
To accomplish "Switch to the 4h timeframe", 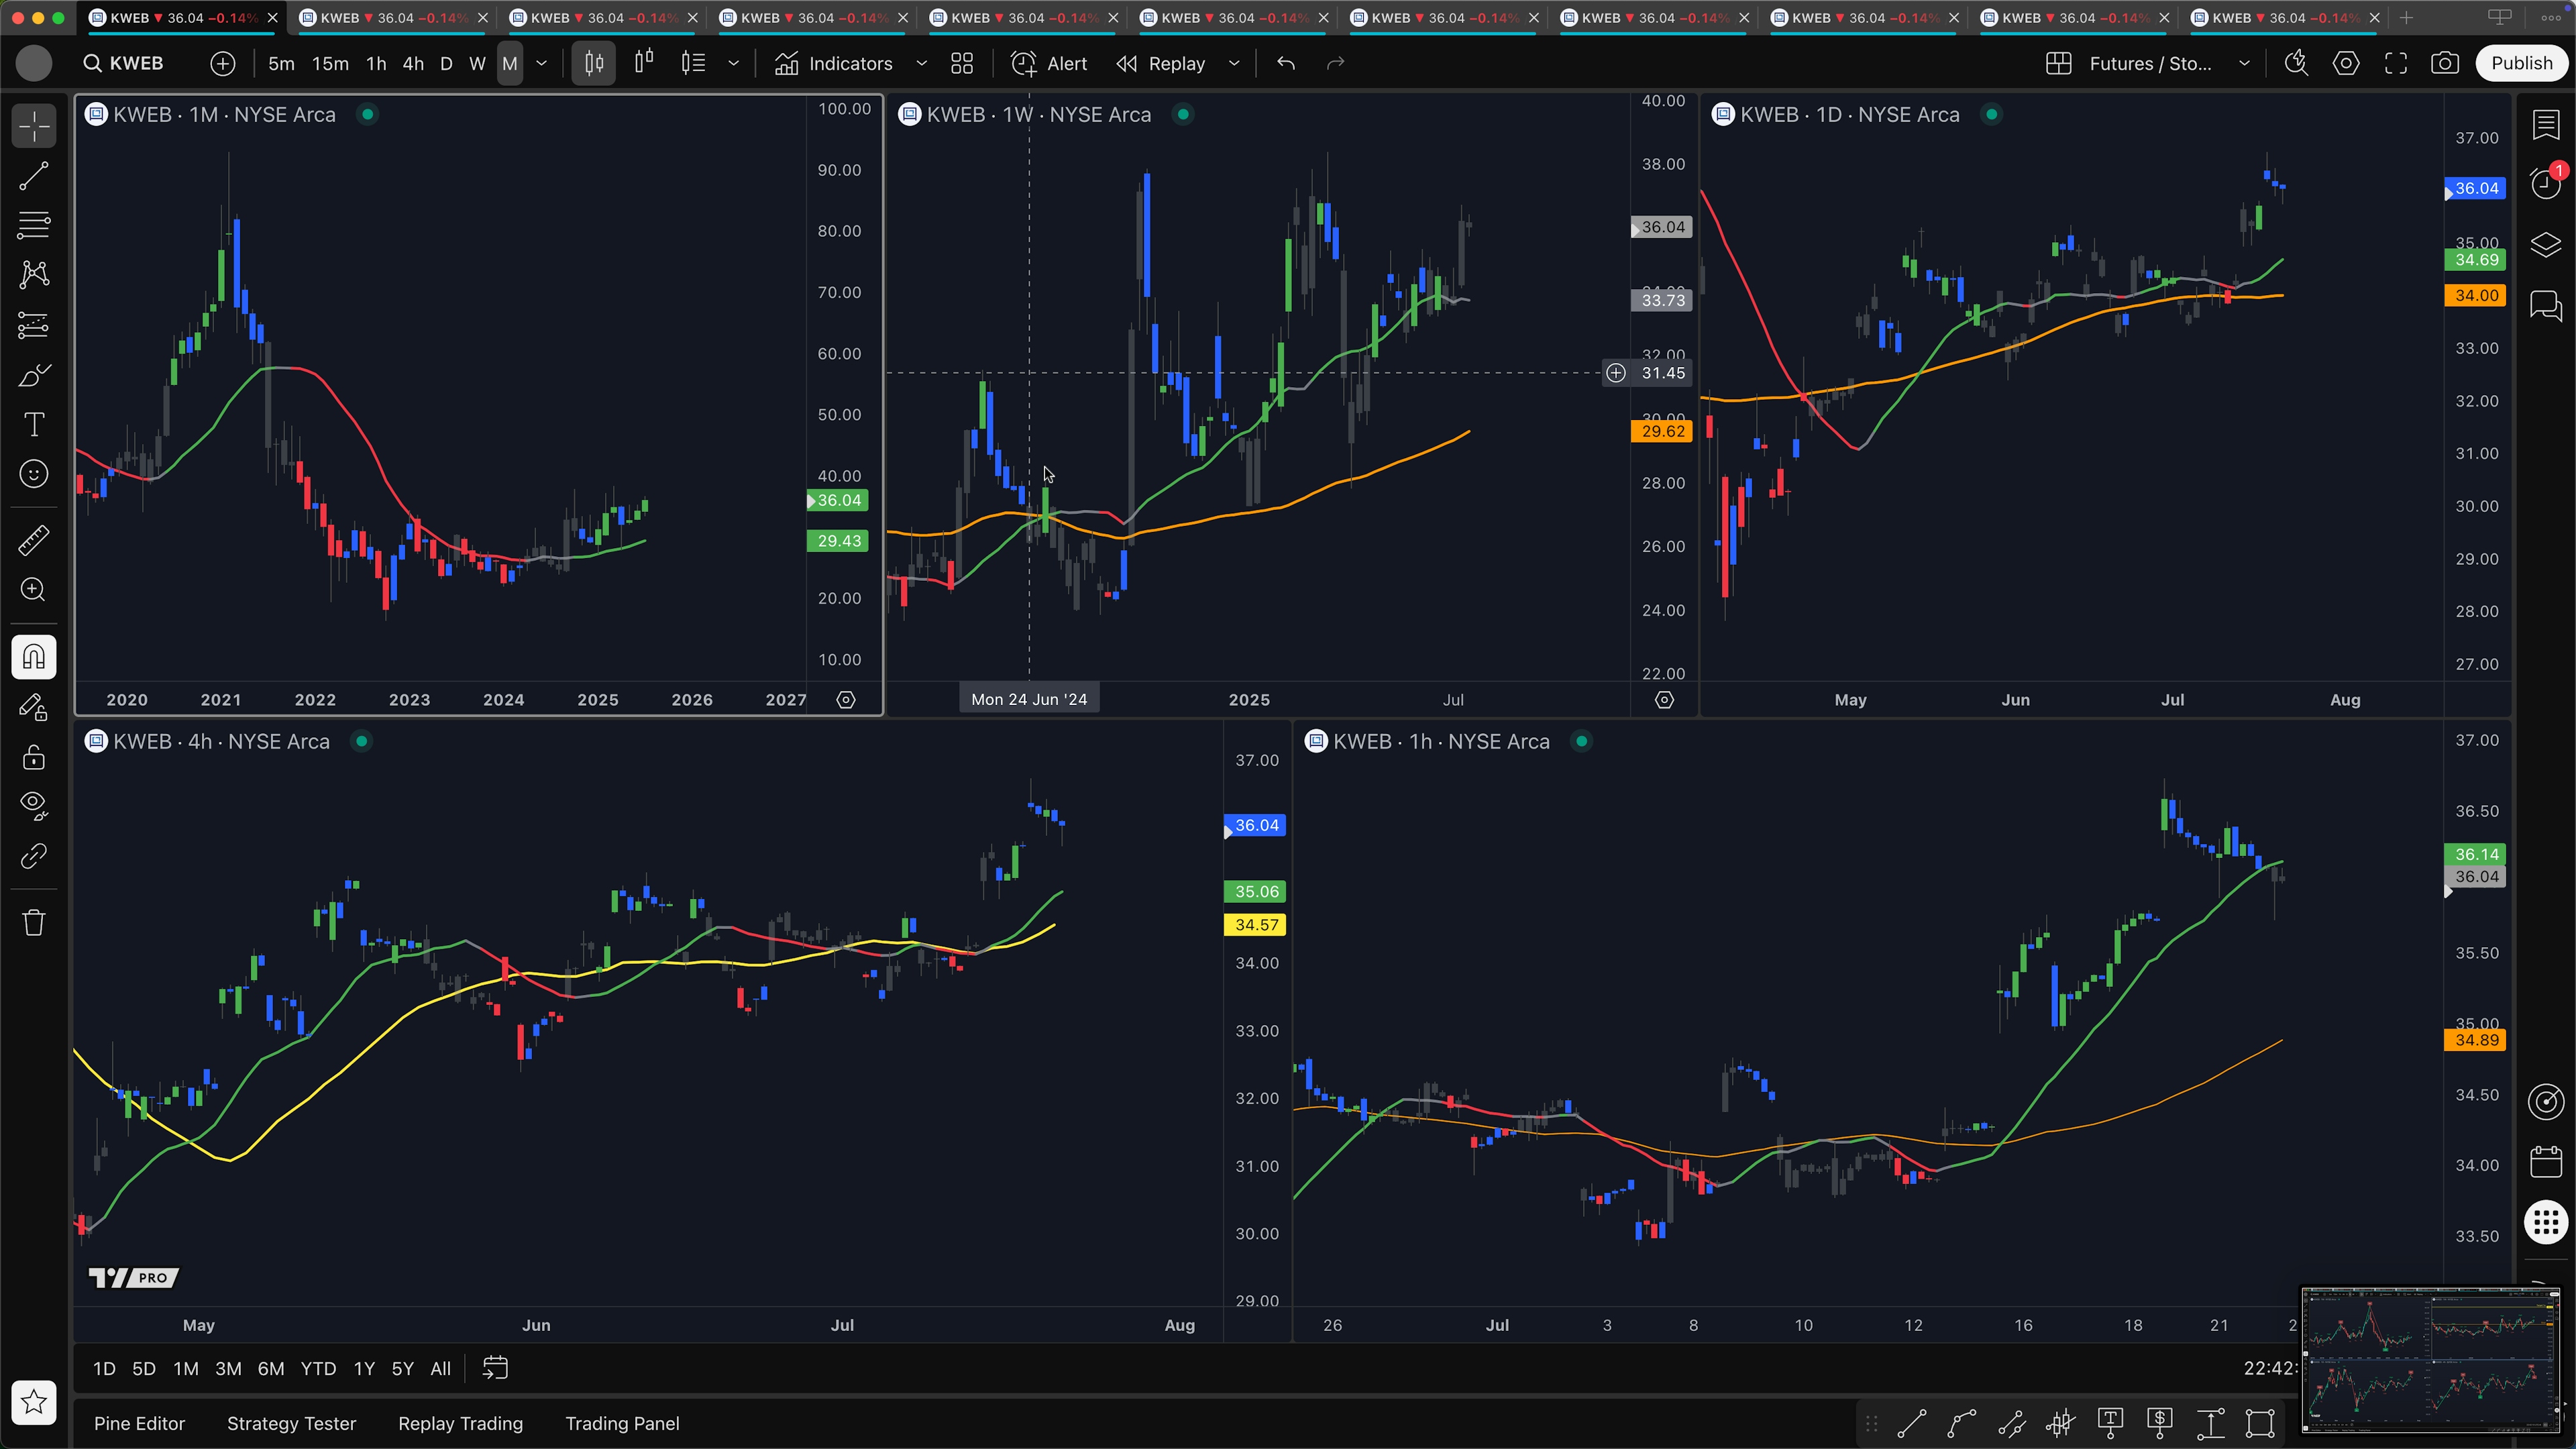I will pos(413,63).
